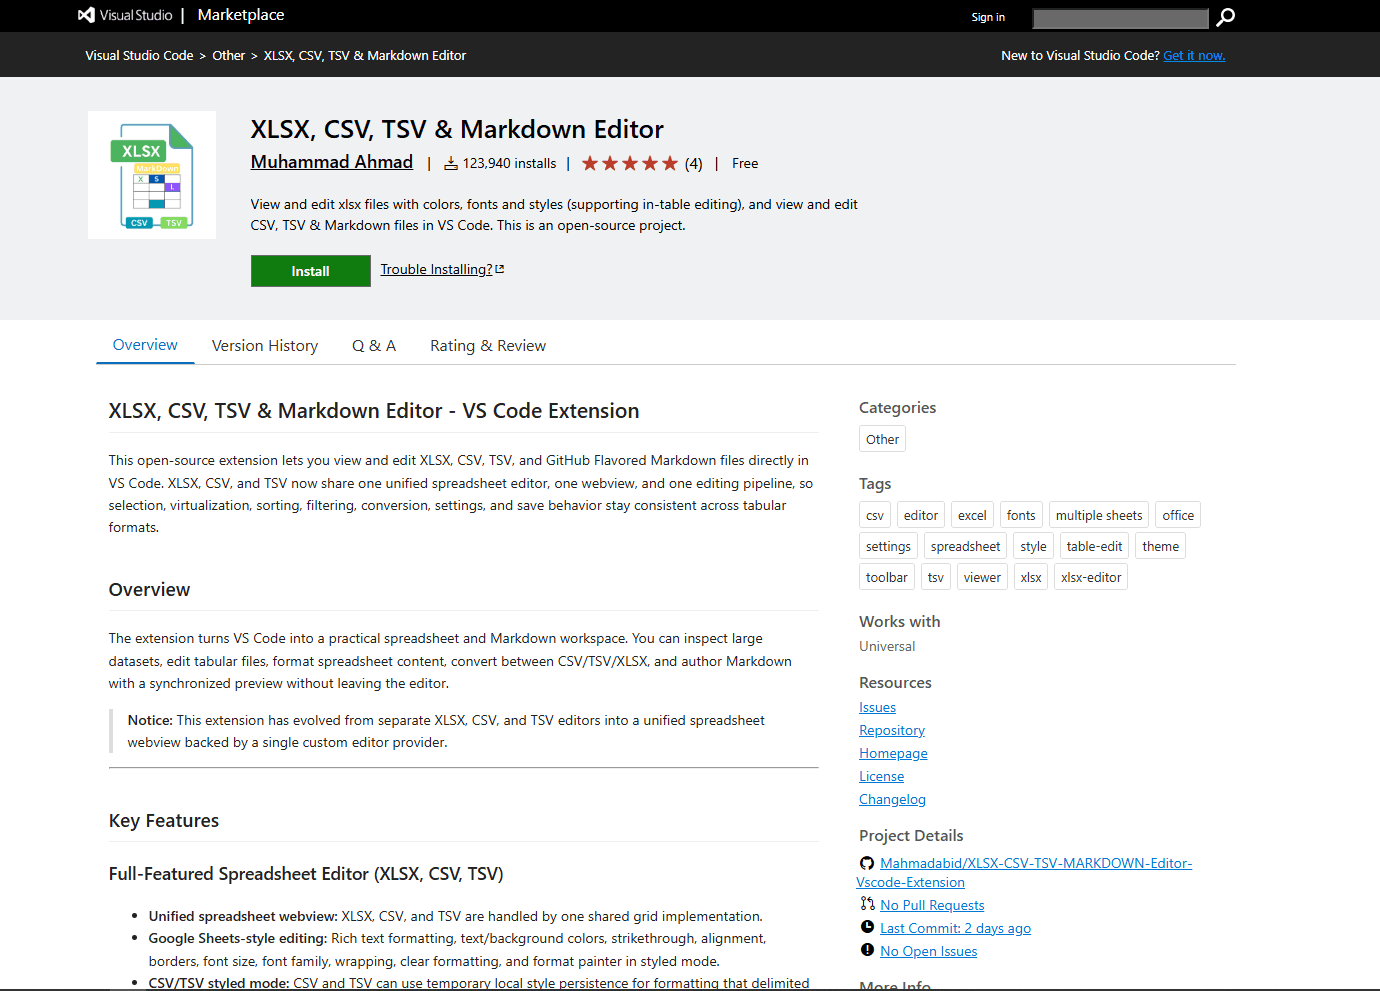Open the Q & A tab
This screenshot has height=991, width=1380.
coord(374,346)
